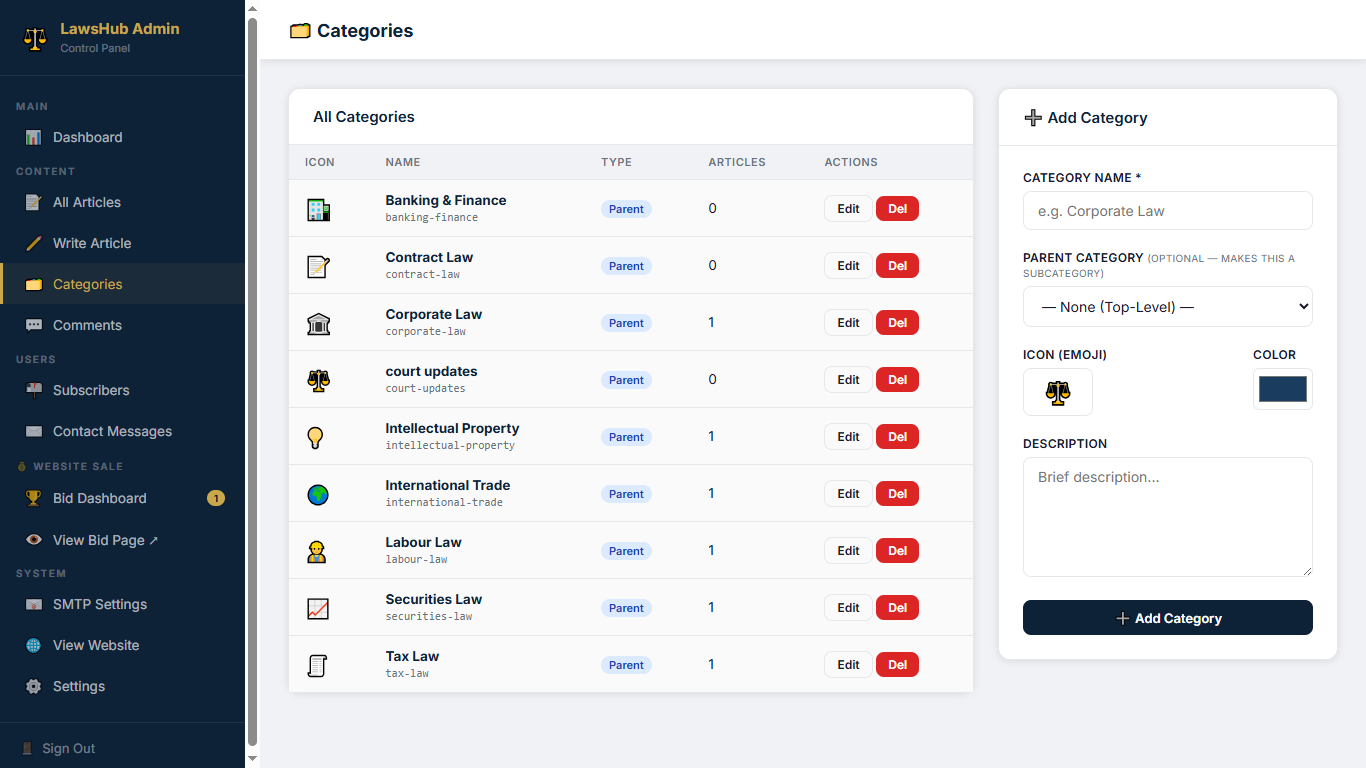Delete the Tax Law category
Image resolution: width=1366 pixels, height=768 pixels.
tap(897, 665)
